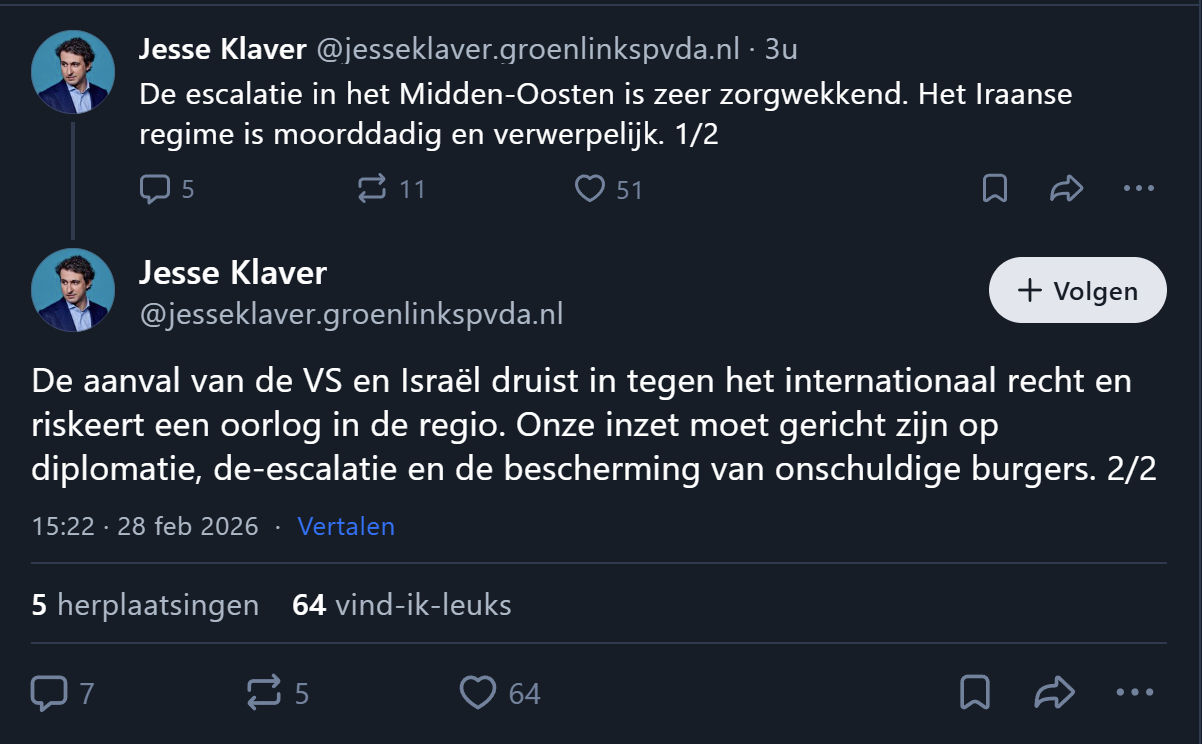Open Jesse Klaver's avatar in main post
1202x744 pixels.
point(72,290)
